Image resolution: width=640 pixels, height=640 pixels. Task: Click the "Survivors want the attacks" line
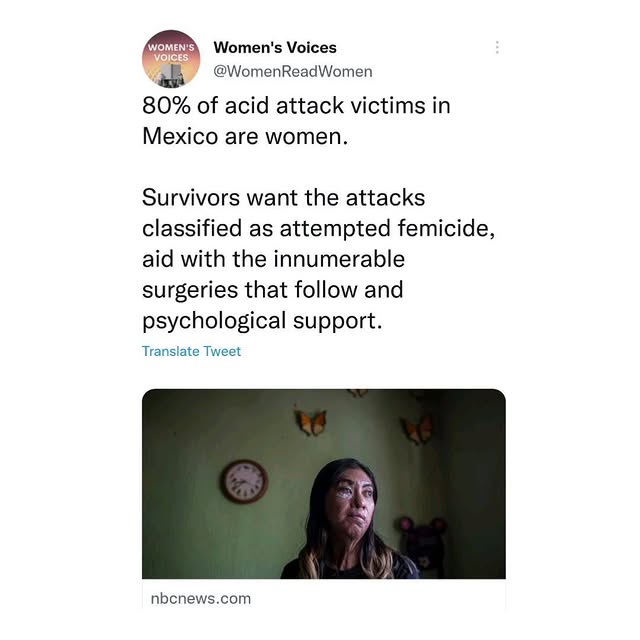tap(283, 198)
